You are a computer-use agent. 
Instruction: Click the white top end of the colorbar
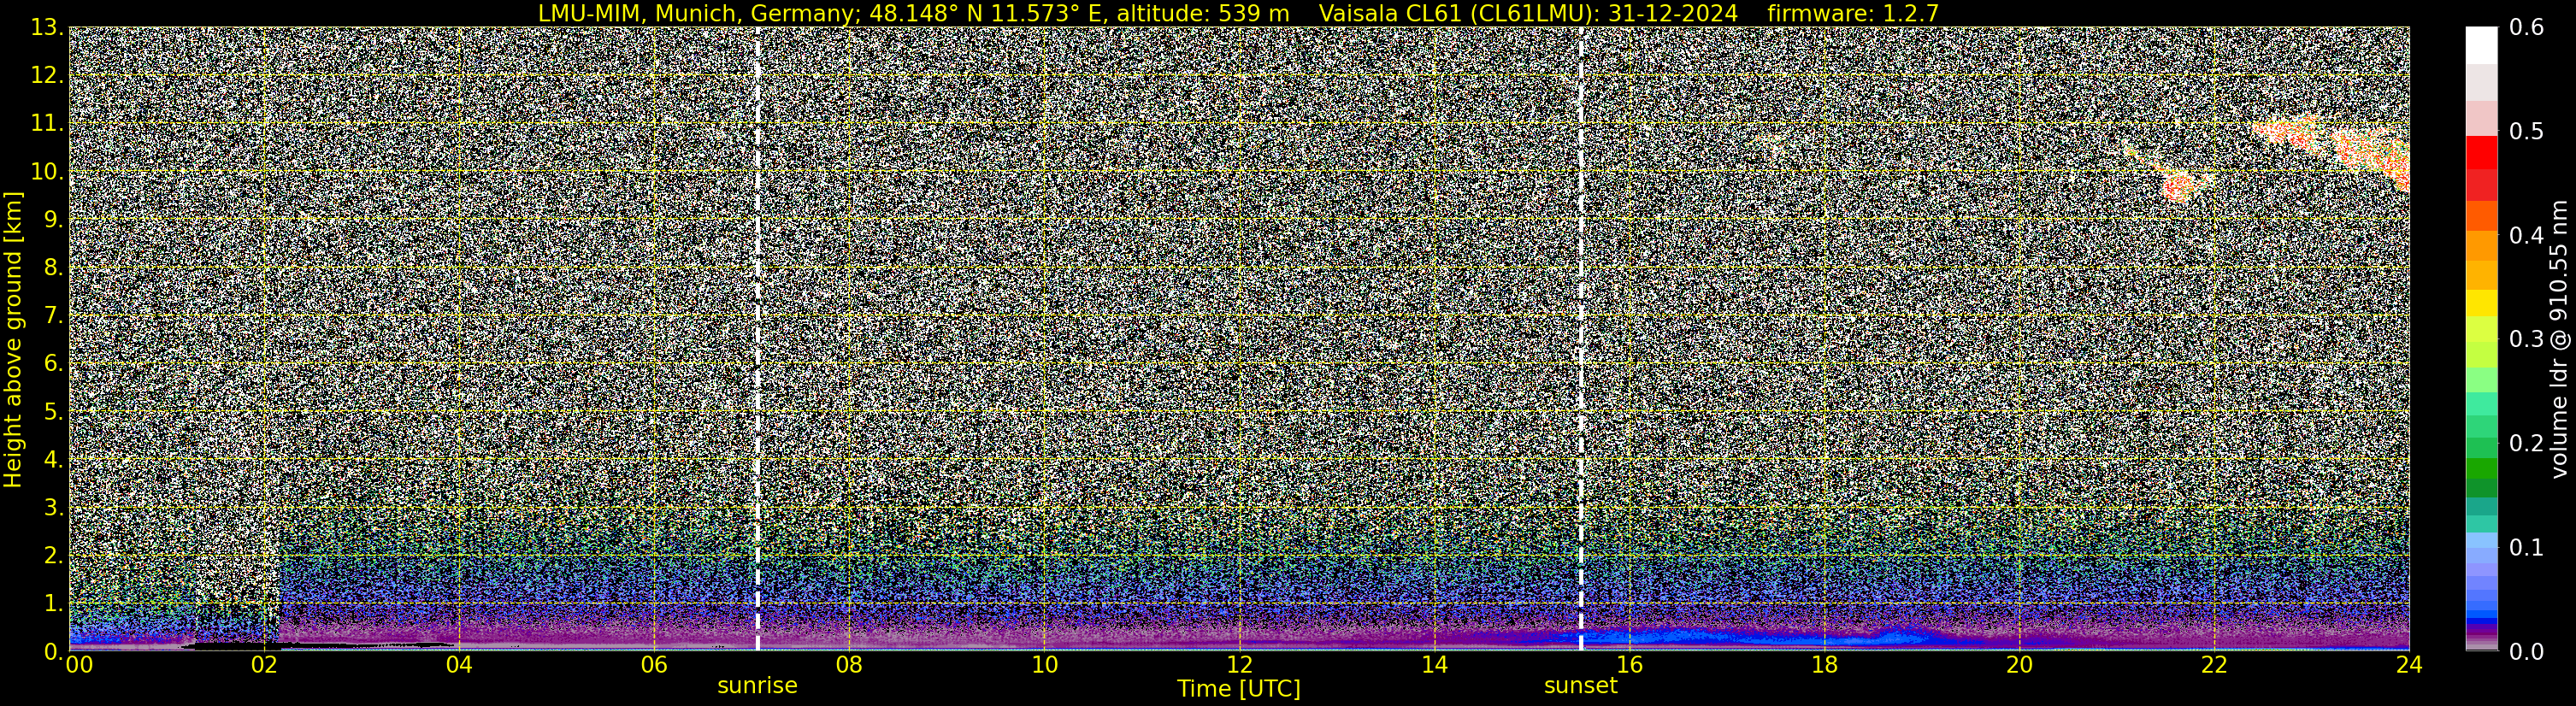(x=2481, y=46)
